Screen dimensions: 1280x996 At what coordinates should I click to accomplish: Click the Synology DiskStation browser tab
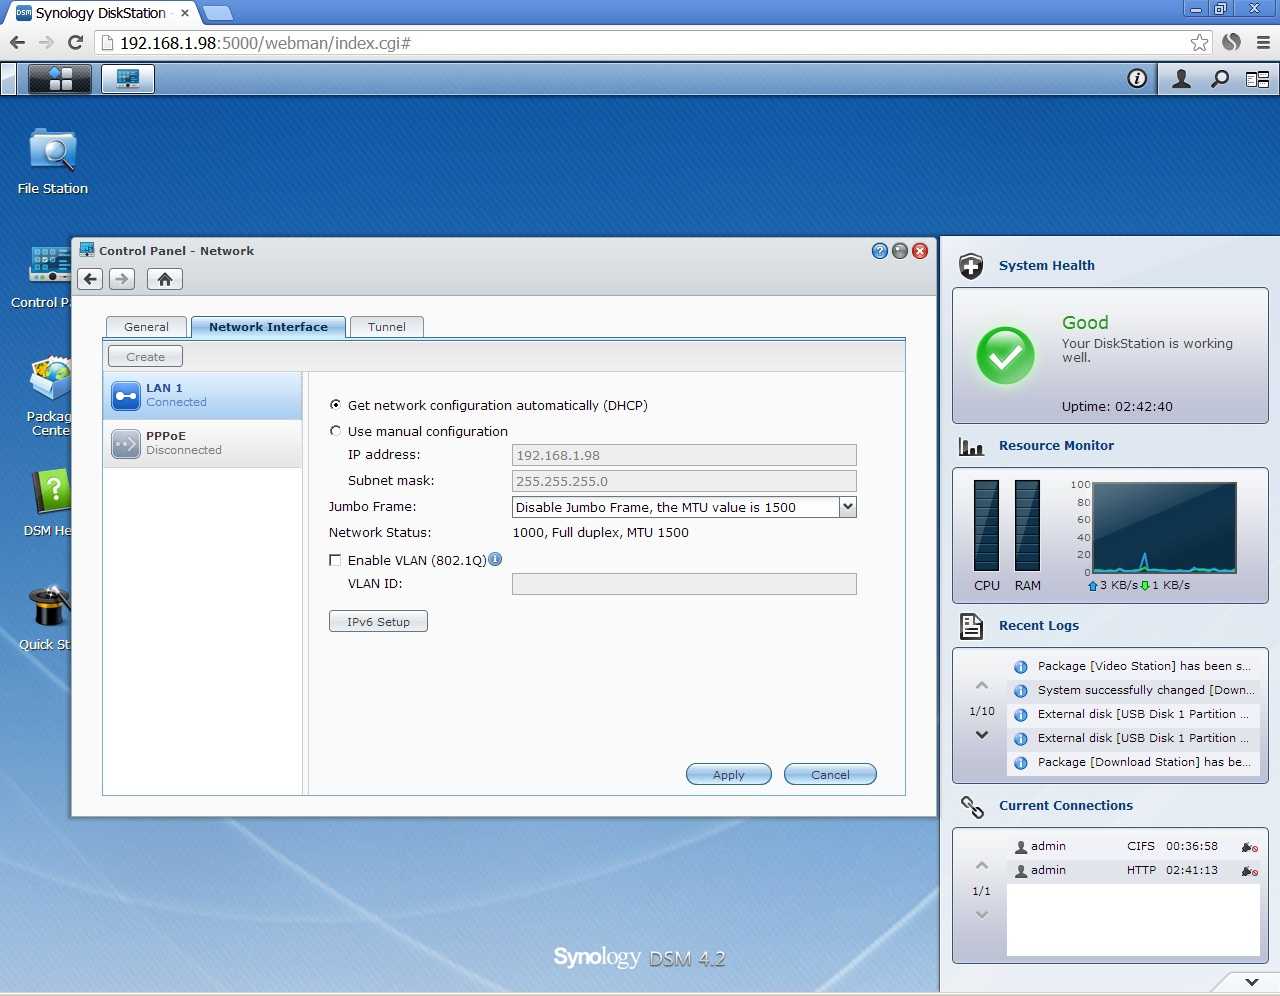tap(100, 13)
